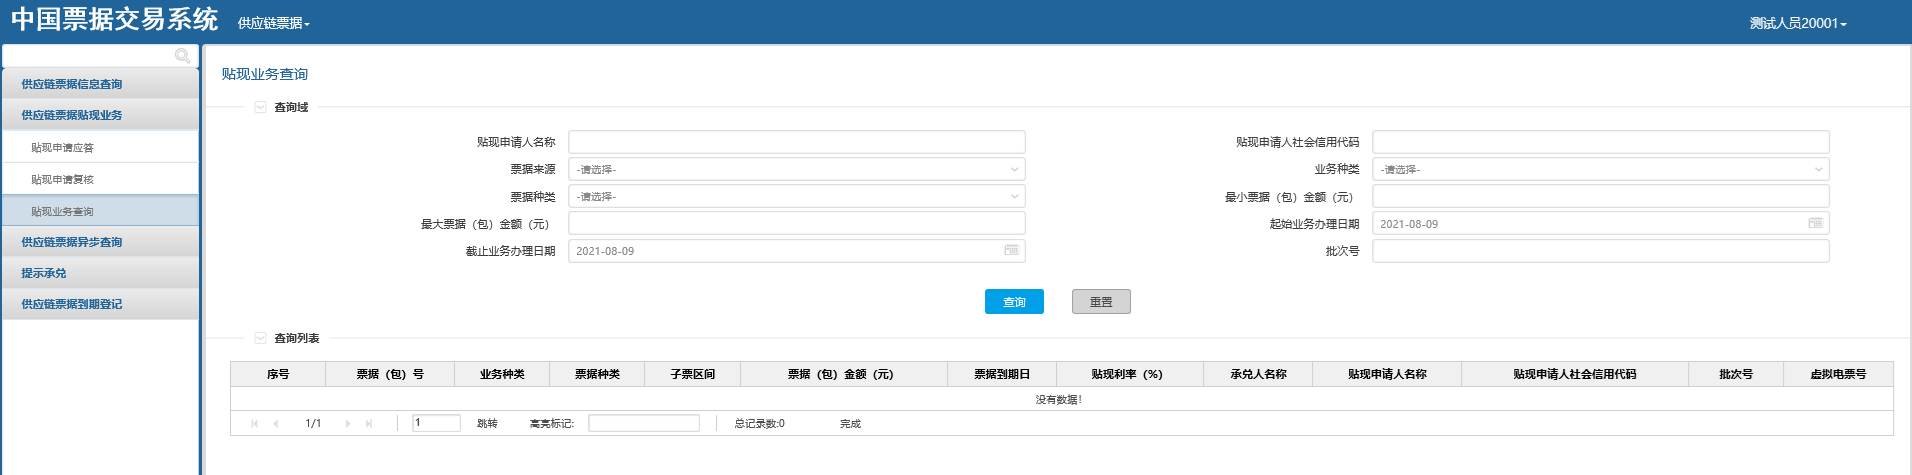The image size is (1912, 475).
Task: Open the 测试人员20001 user menu
Action: 1797,23
